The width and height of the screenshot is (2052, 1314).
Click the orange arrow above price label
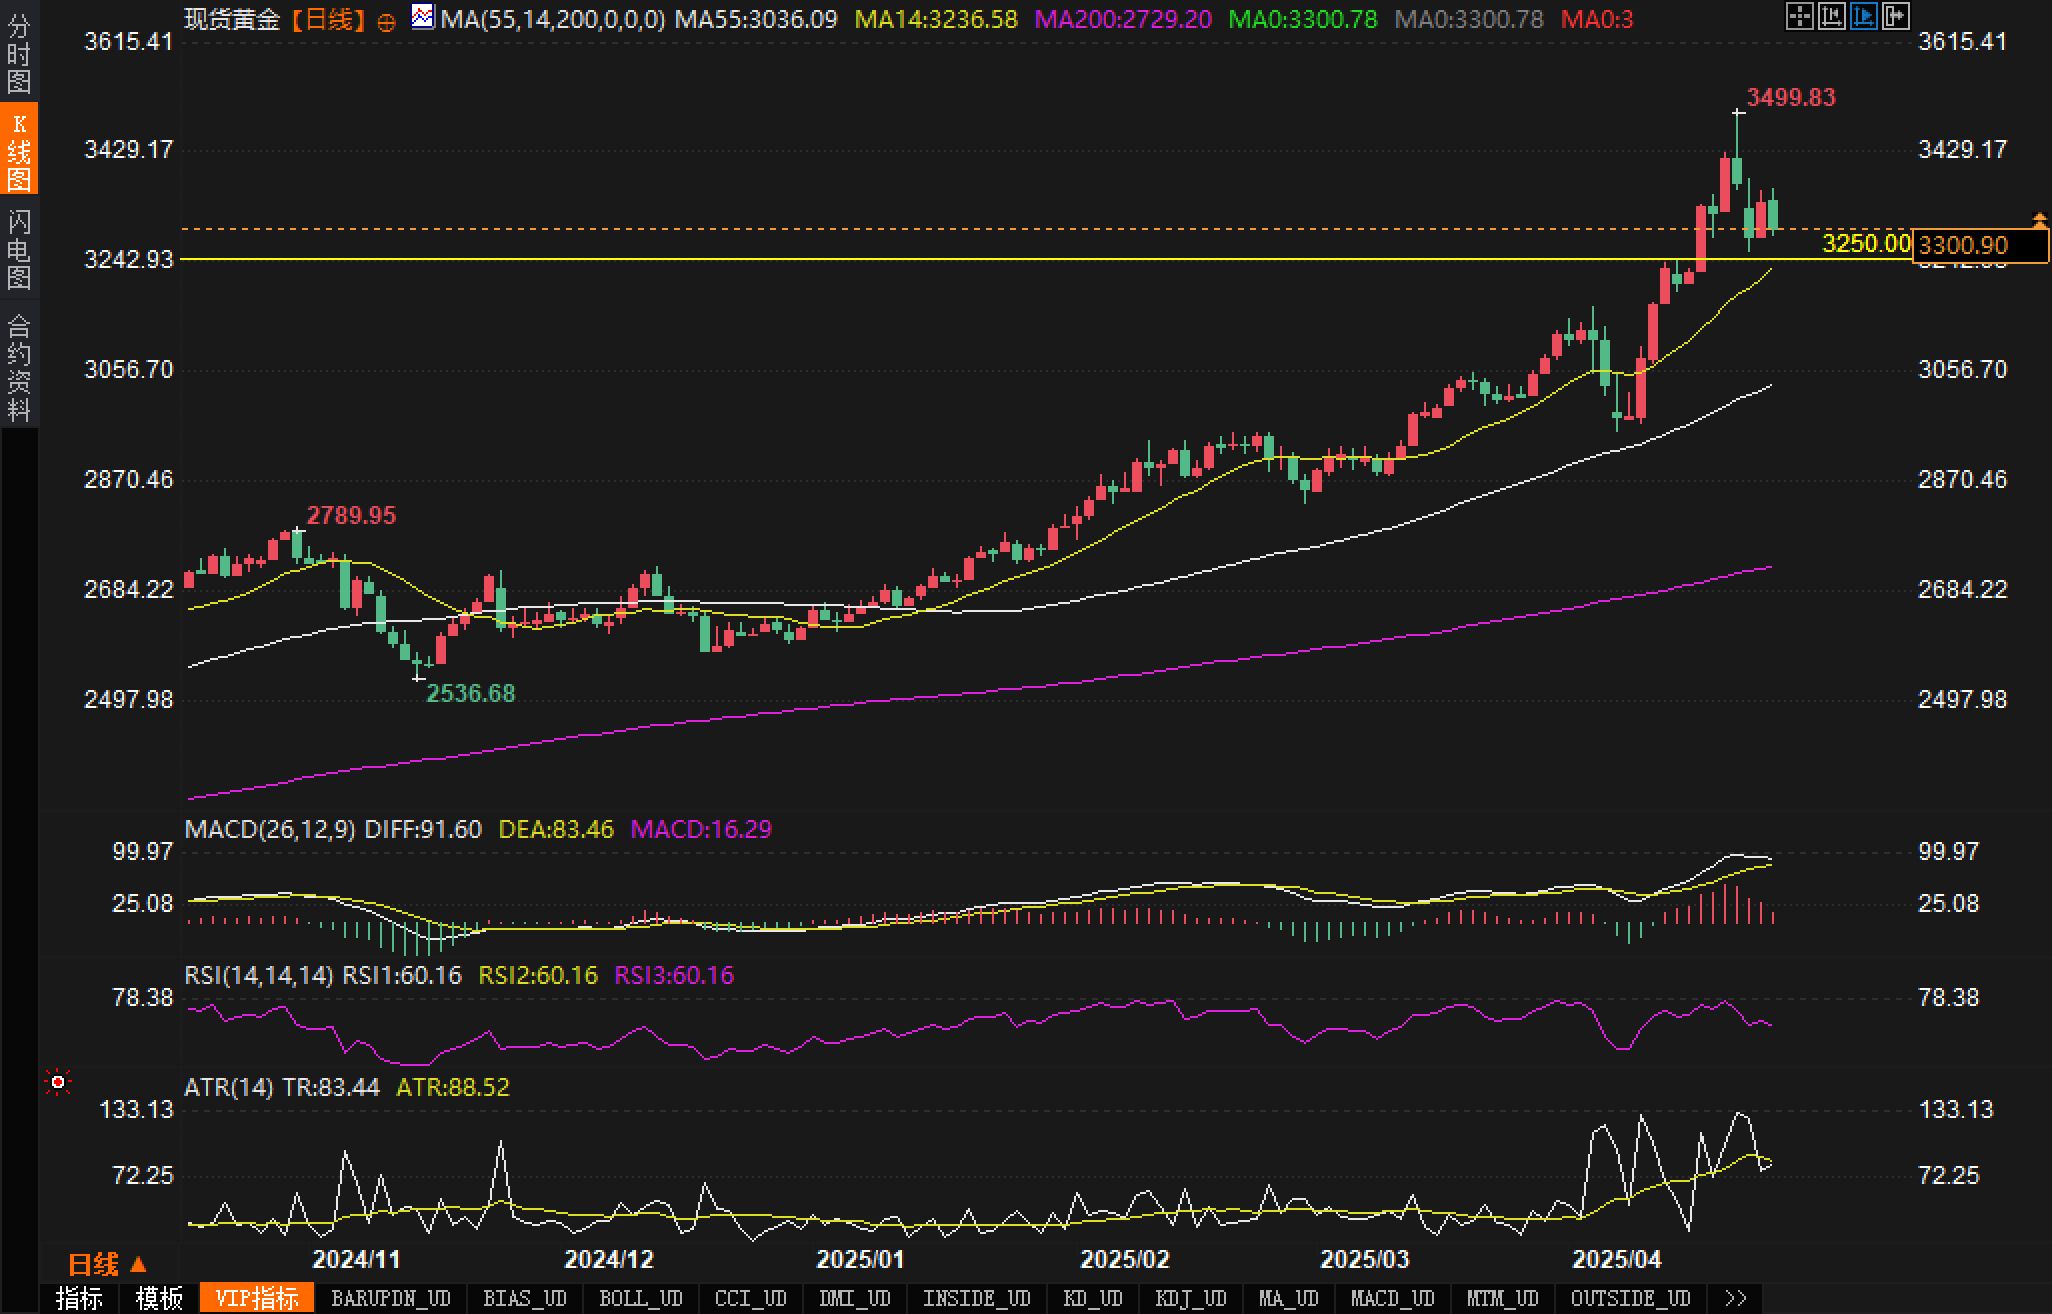(2039, 218)
